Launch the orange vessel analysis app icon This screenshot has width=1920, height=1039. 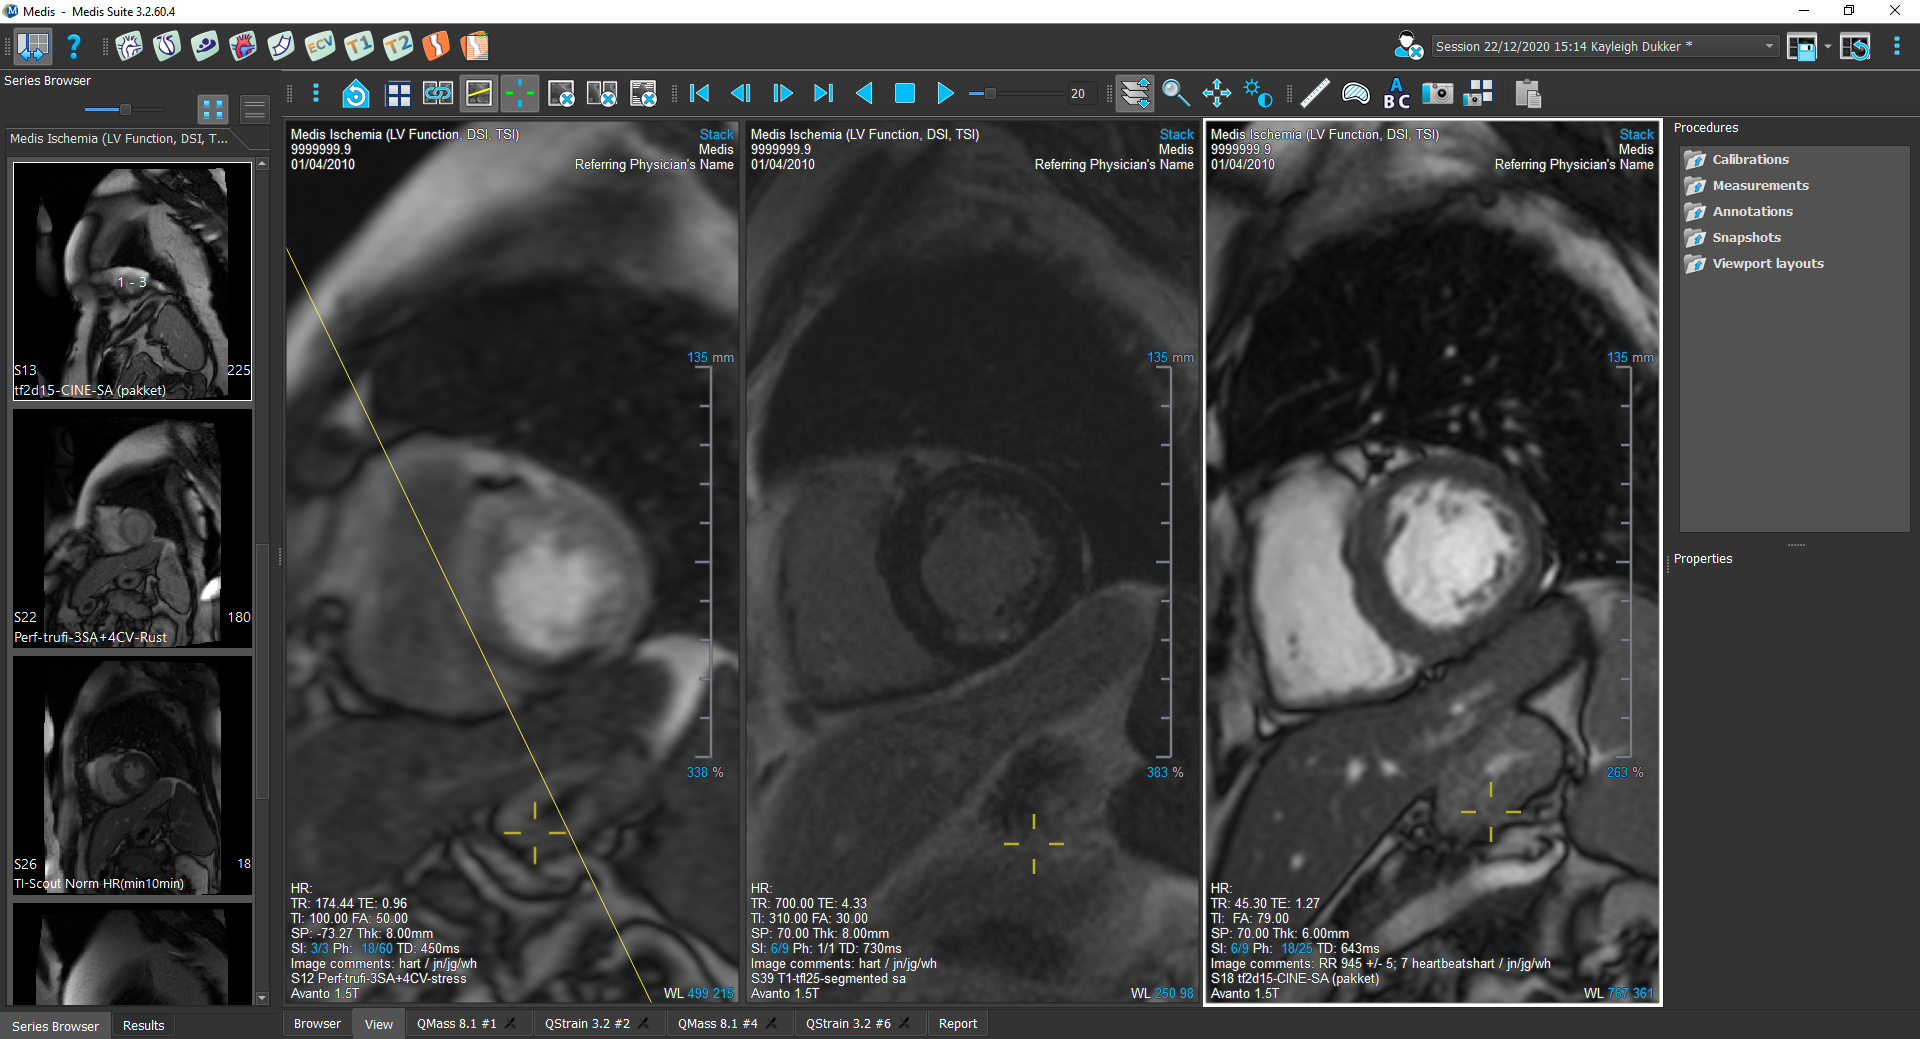coord(436,46)
